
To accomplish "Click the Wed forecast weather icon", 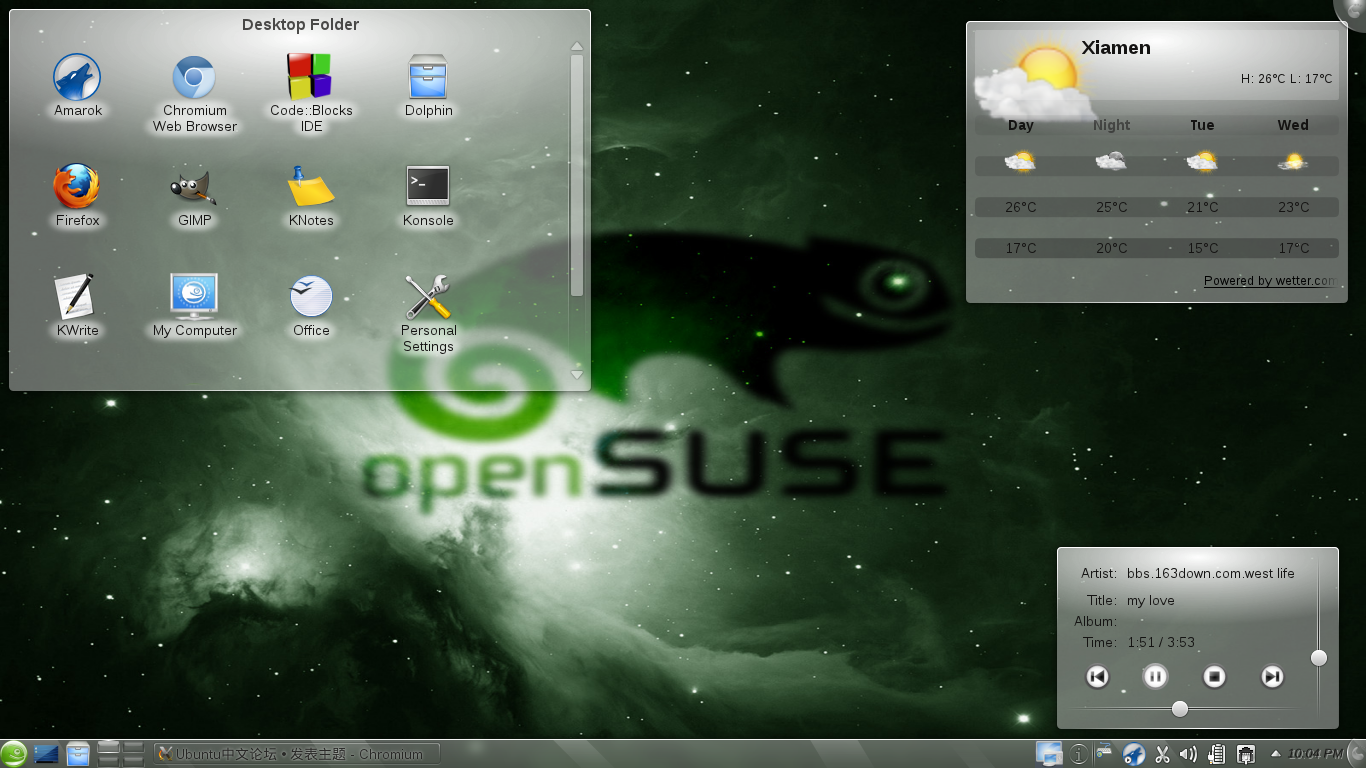I will point(1293,161).
